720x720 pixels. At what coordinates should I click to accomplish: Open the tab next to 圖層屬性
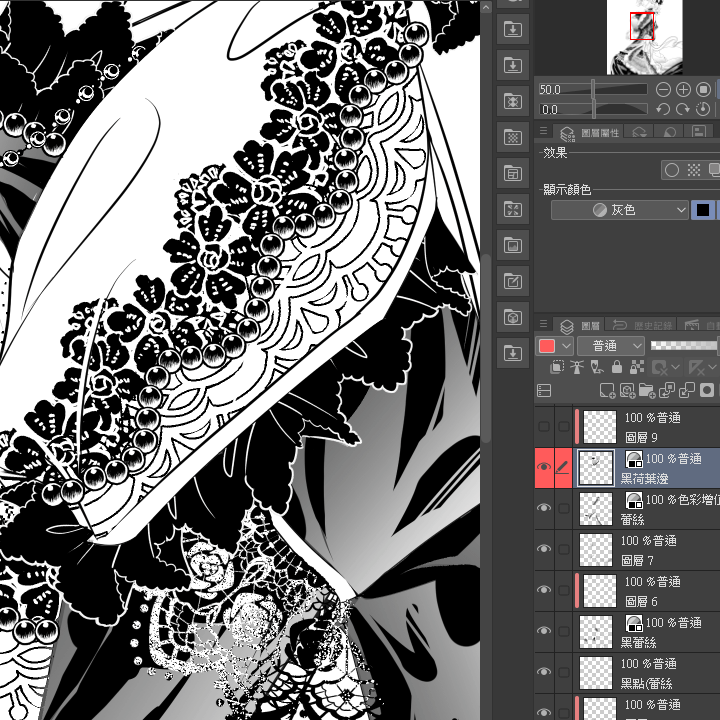coord(639,132)
